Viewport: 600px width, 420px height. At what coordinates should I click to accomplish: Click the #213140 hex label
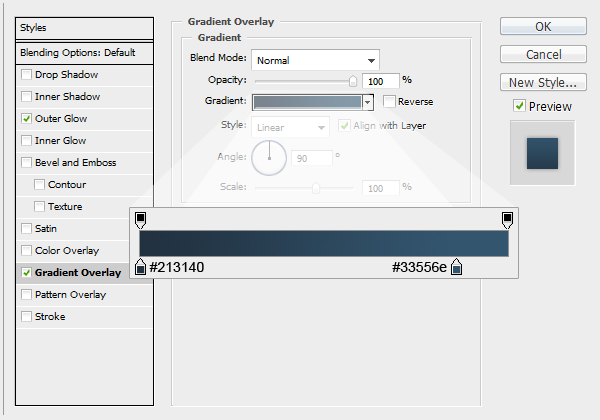click(x=177, y=267)
